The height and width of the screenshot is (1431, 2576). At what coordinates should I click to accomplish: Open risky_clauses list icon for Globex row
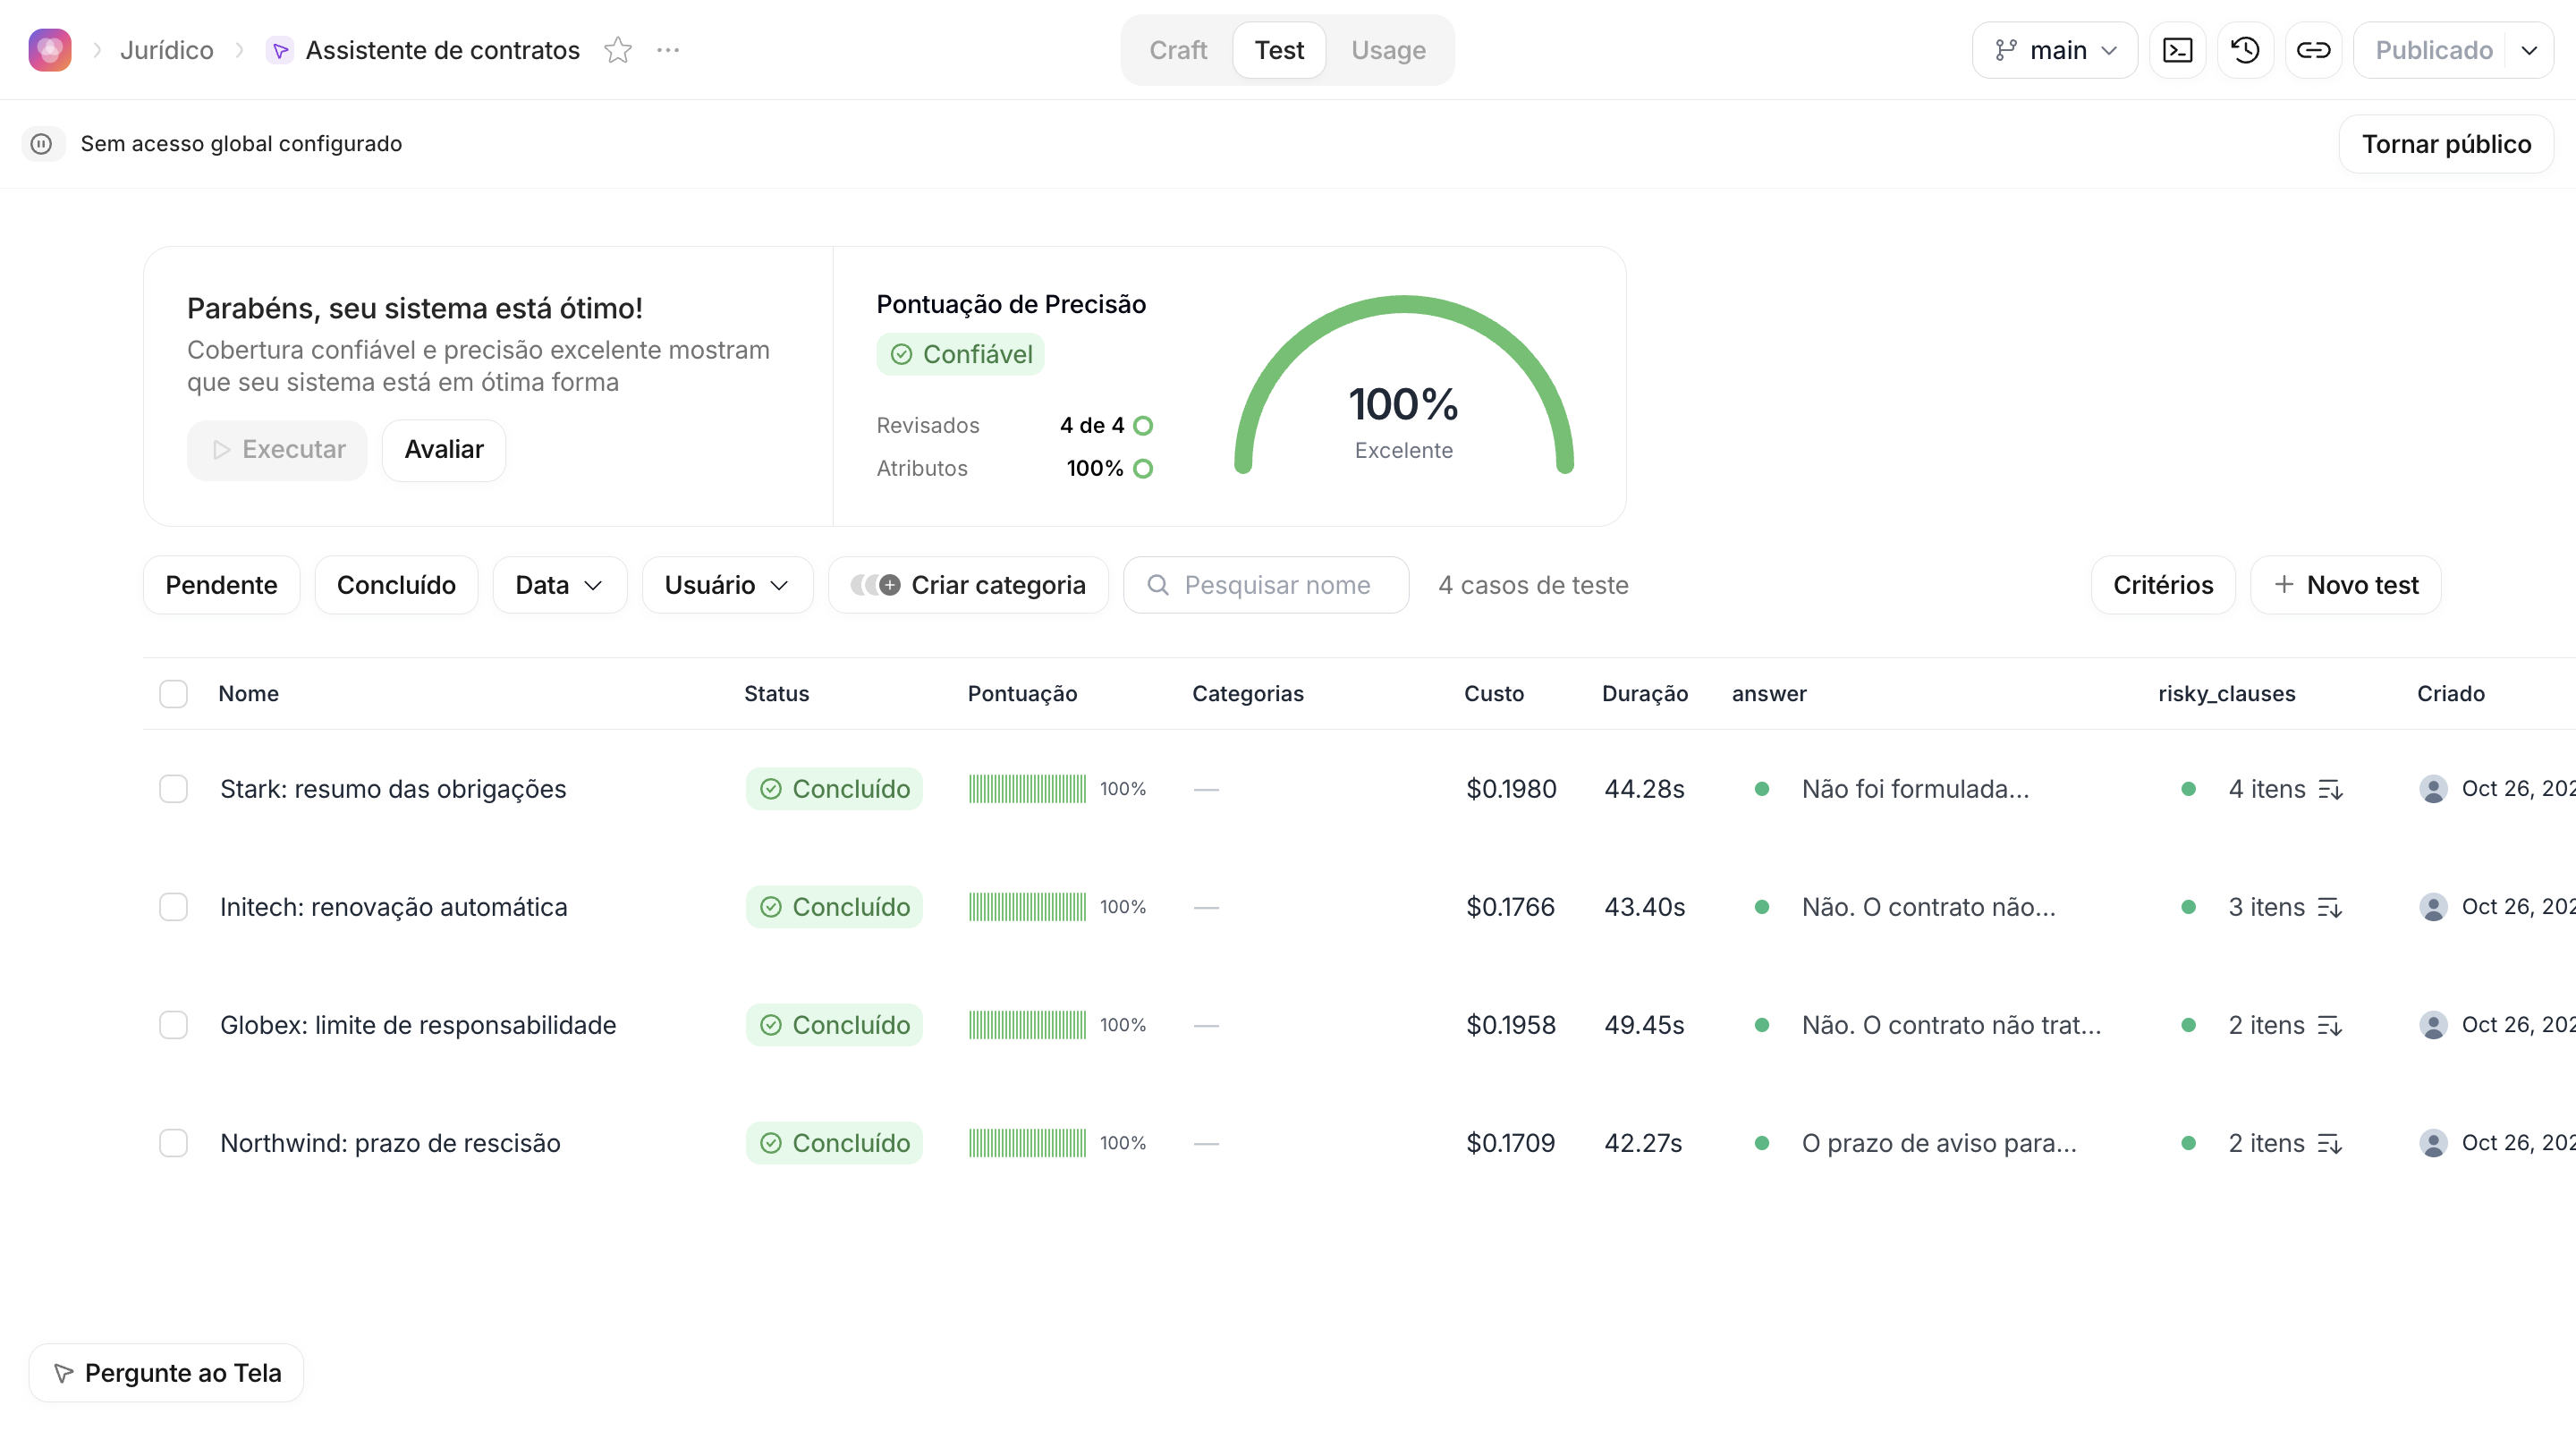[x=2331, y=1025]
